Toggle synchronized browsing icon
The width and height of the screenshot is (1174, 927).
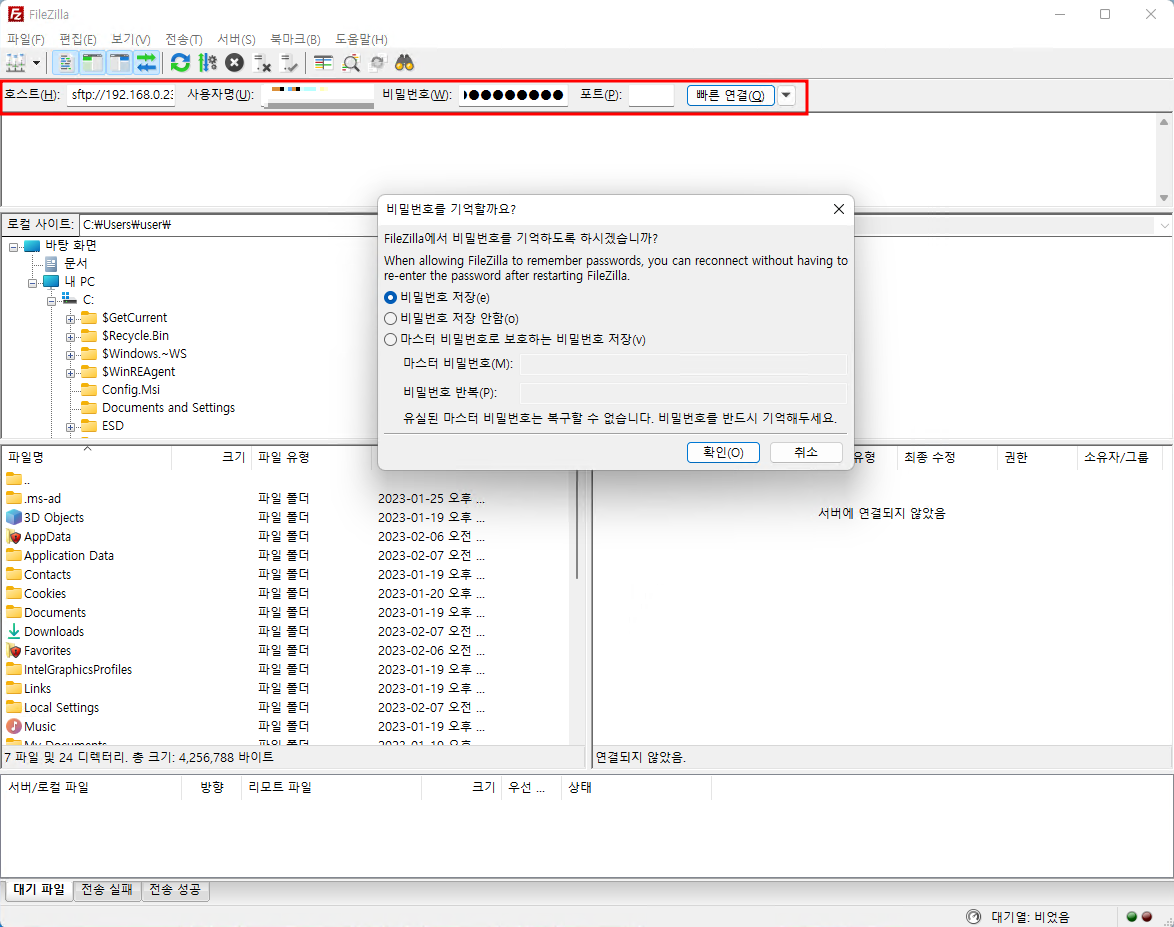coord(377,63)
